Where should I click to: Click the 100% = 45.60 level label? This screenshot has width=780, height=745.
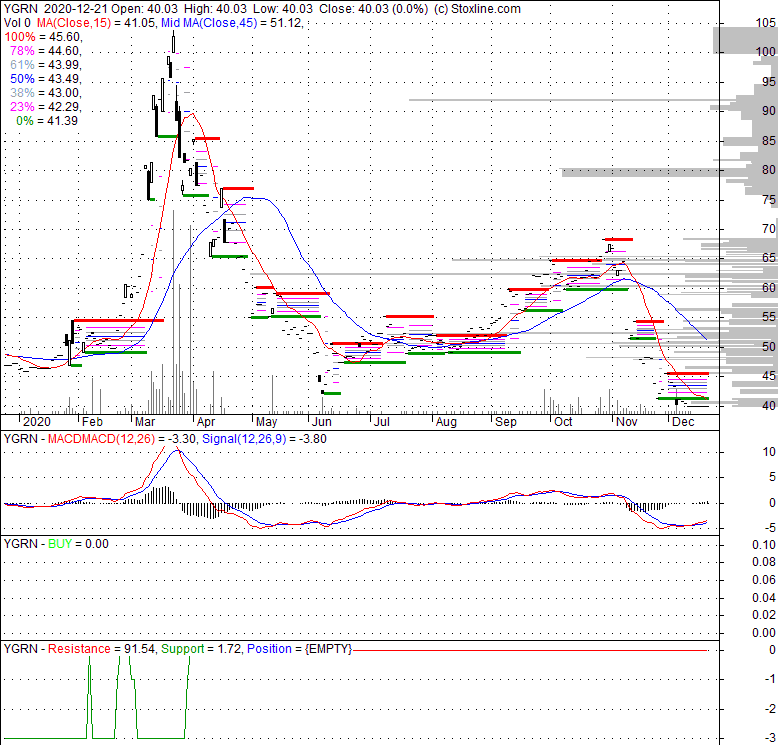tap(42, 37)
